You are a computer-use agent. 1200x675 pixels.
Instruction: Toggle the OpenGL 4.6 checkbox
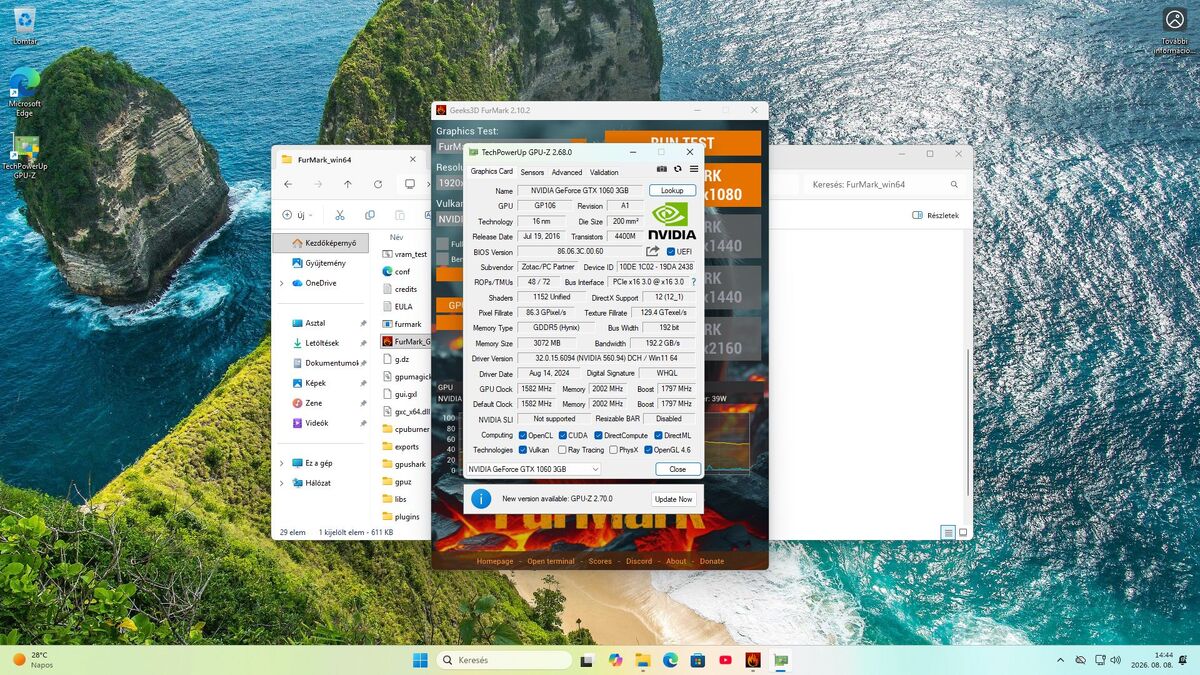[648, 450]
